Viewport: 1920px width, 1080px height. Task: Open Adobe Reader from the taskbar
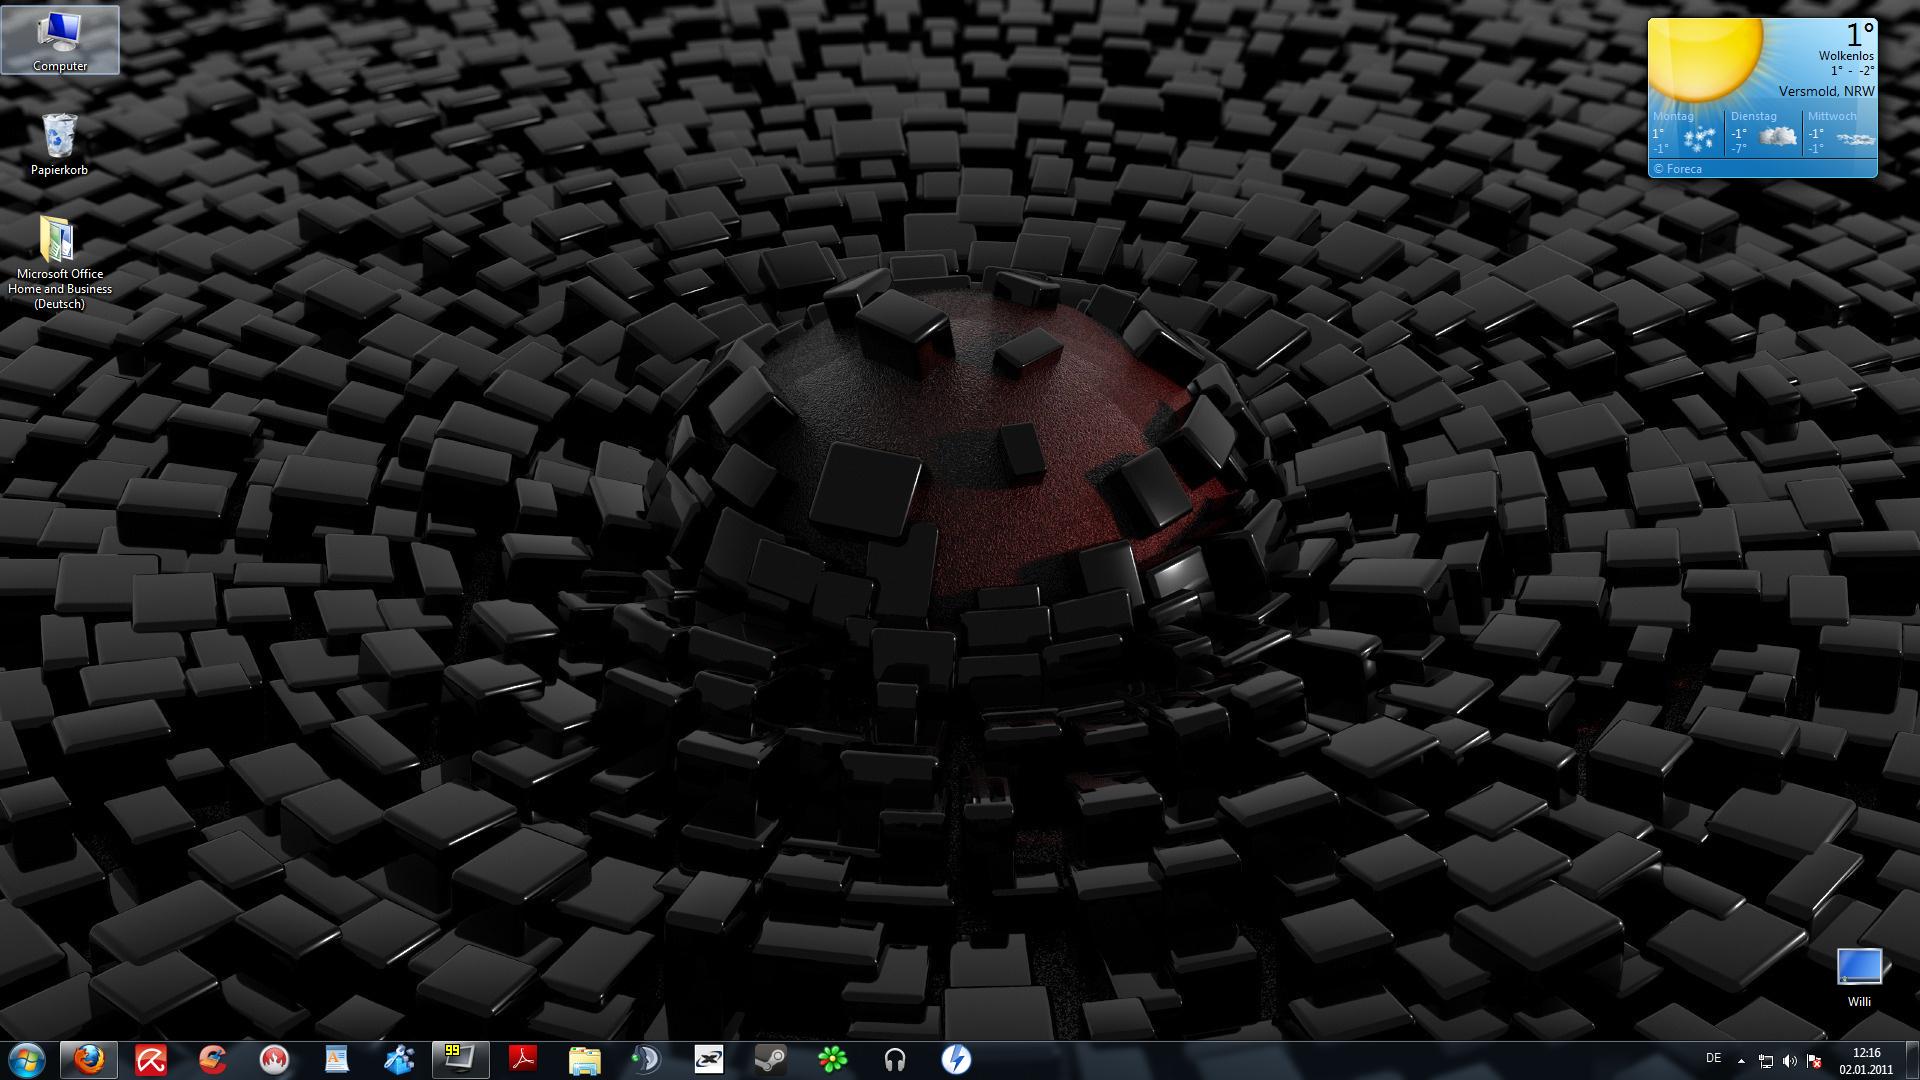pos(523,1059)
